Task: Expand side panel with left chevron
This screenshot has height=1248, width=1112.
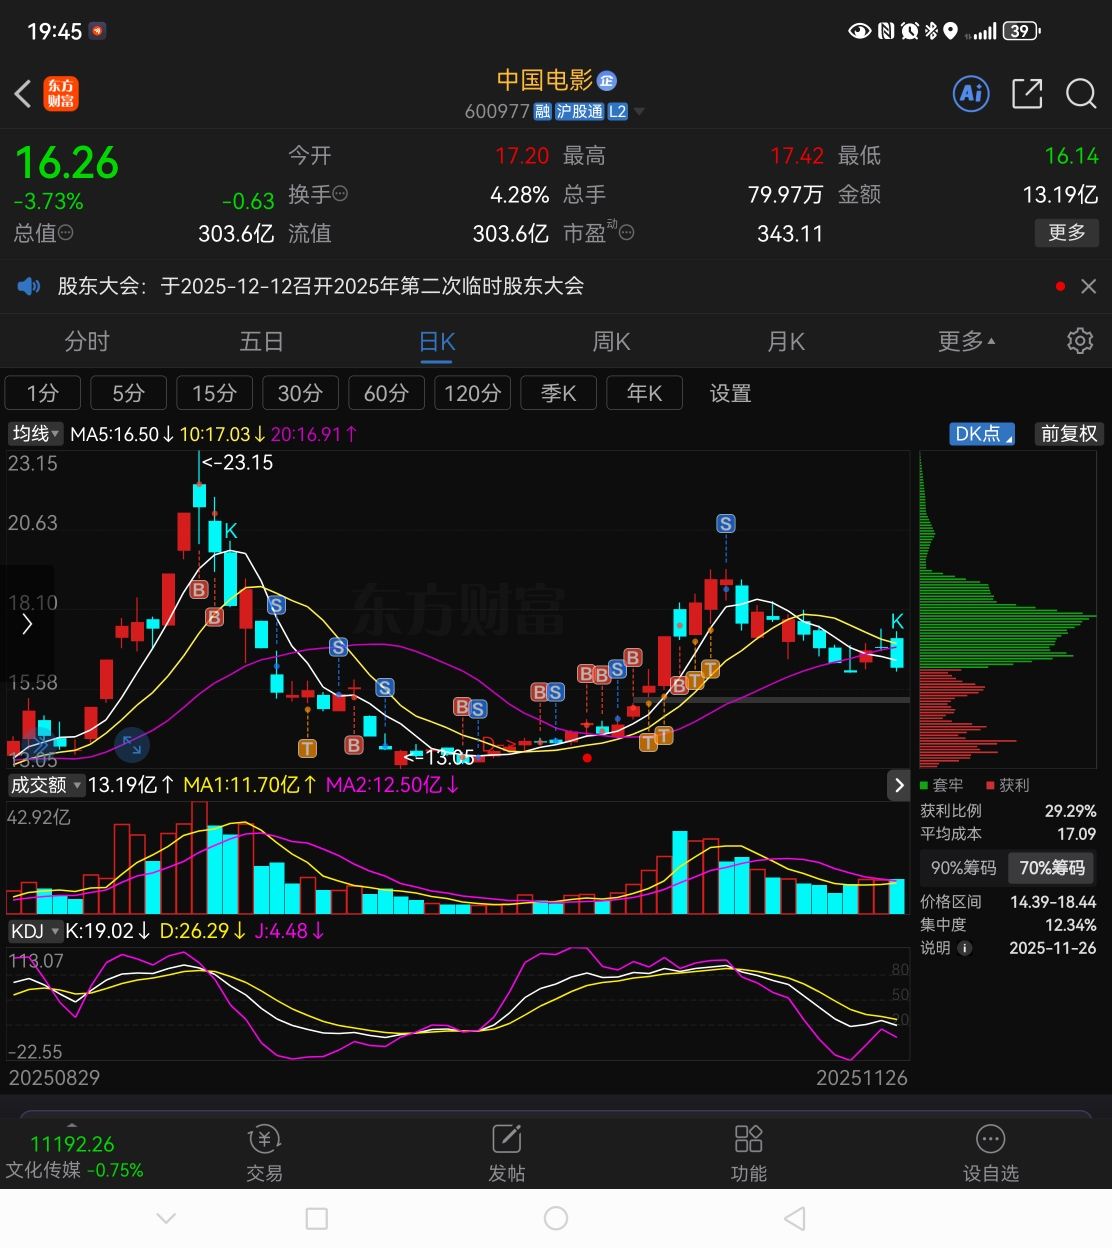Action: click(x=27, y=624)
